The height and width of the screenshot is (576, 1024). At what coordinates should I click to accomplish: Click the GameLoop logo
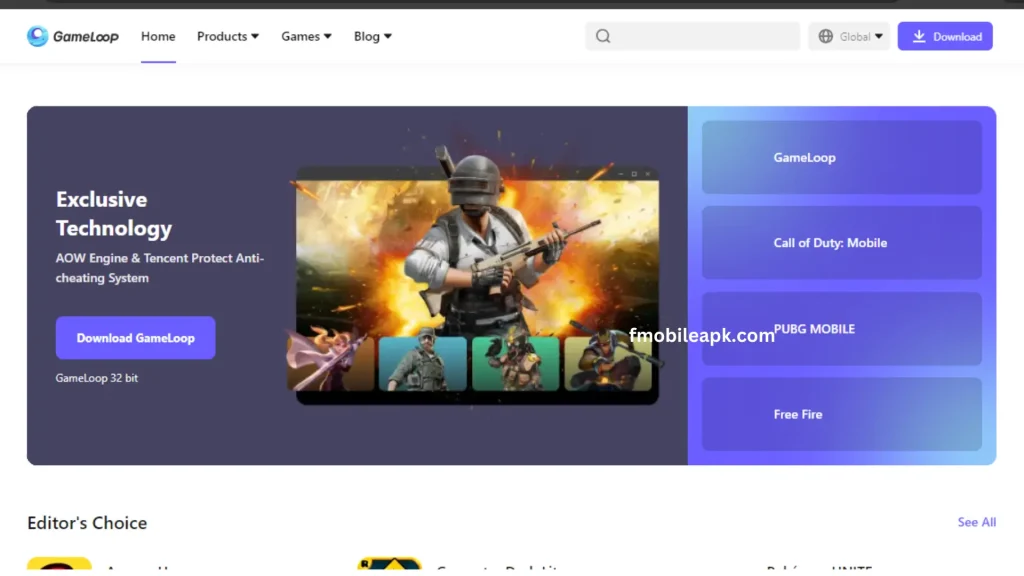[x=72, y=37]
